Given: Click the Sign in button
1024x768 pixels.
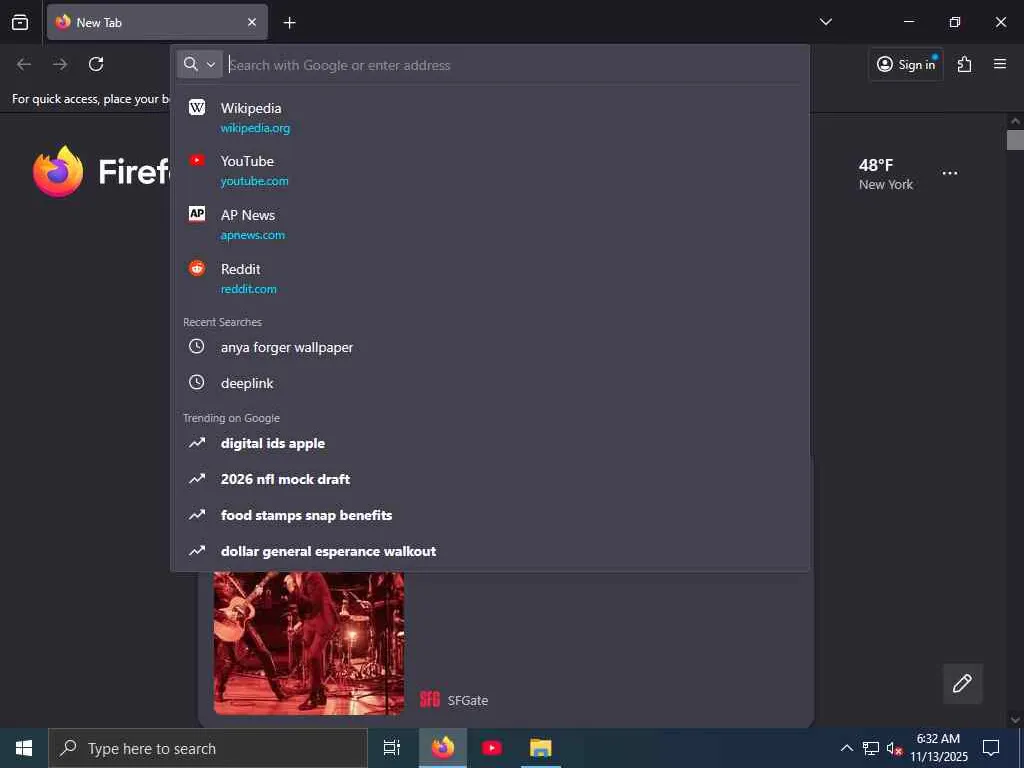Looking at the screenshot, I should pyautogui.click(x=906, y=64).
